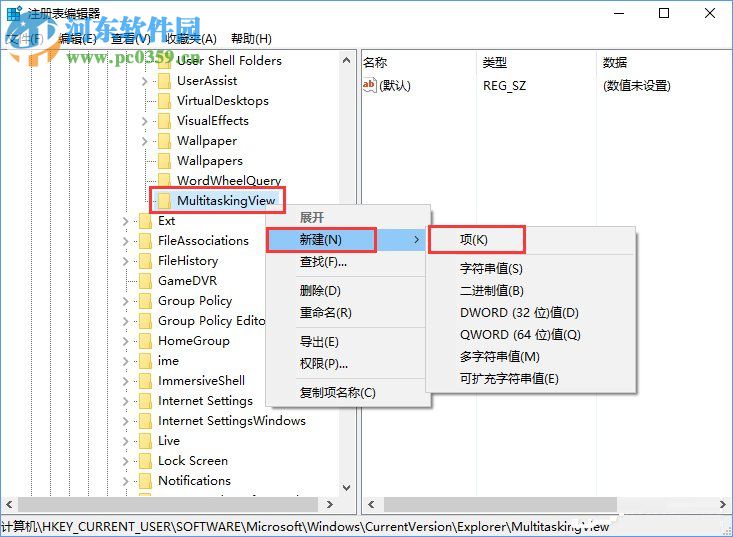Click the Internet Settings folder icon
The height and width of the screenshot is (537, 733).
pyautogui.click(x=145, y=401)
